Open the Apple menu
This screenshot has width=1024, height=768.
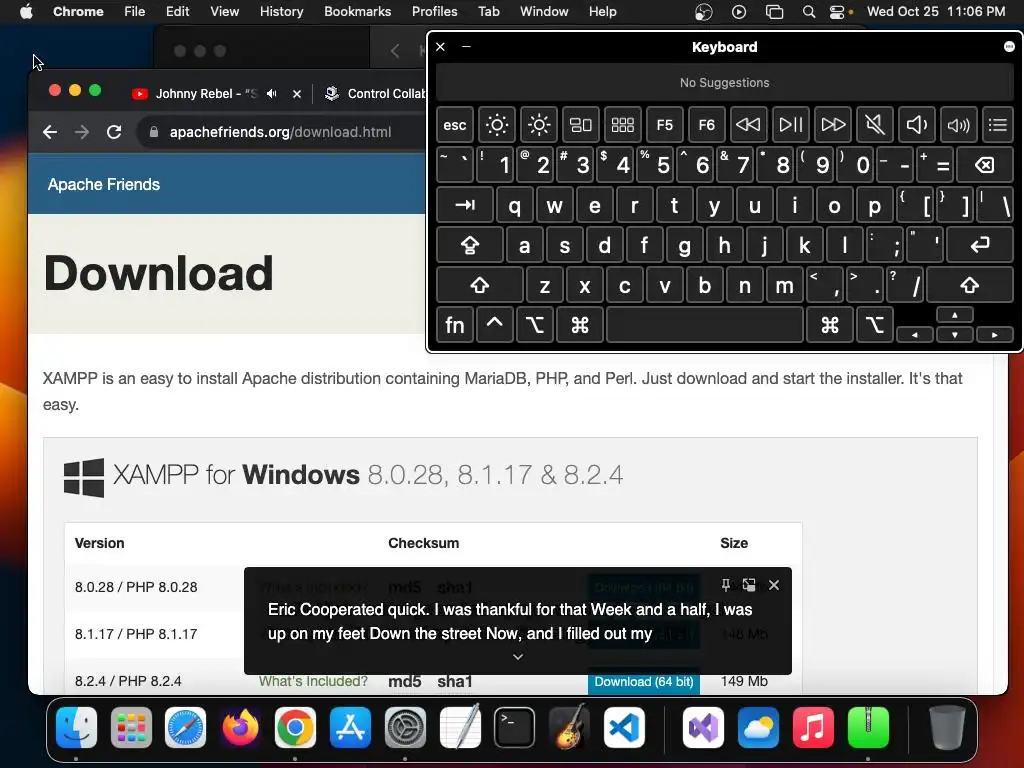pyautogui.click(x=26, y=11)
